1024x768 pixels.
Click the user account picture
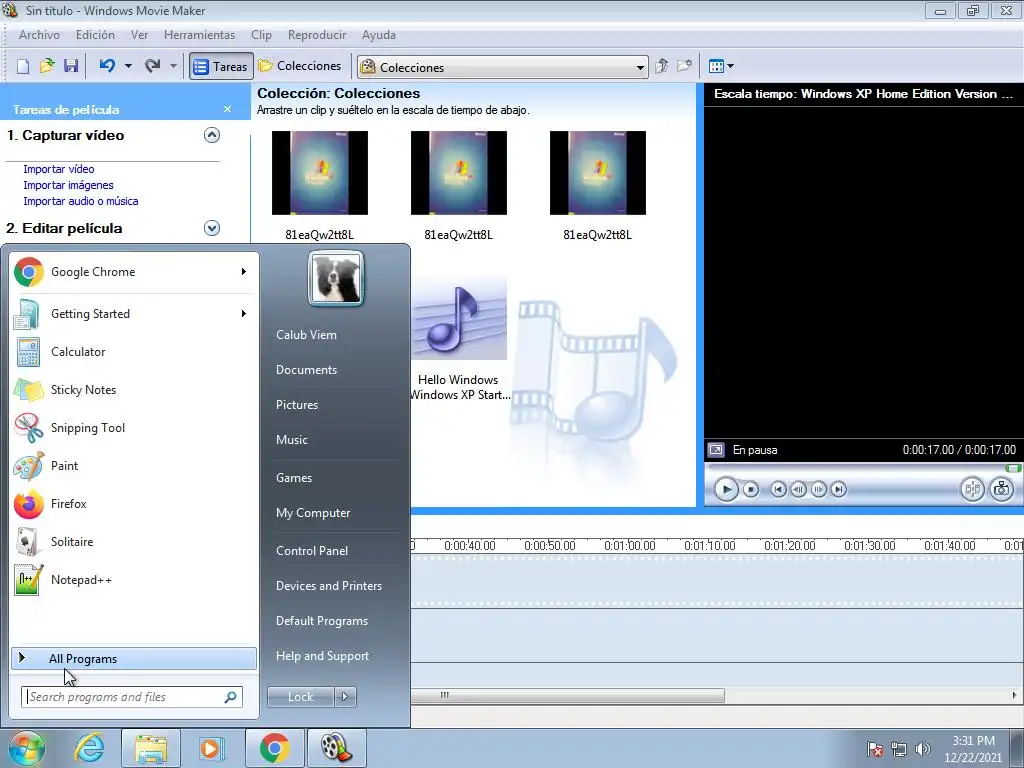336,279
